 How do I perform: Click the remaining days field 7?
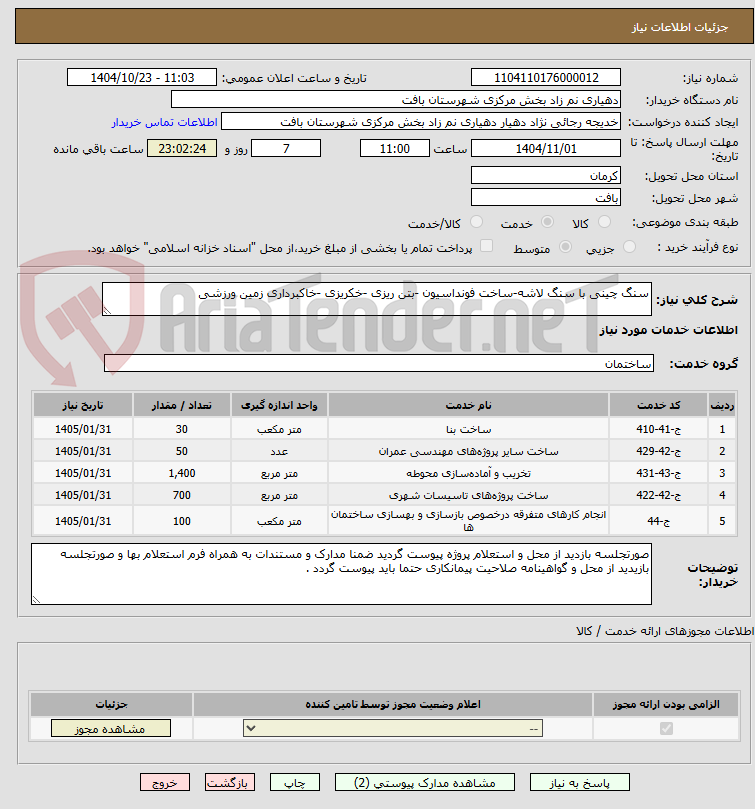pyautogui.click(x=286, y=149)
